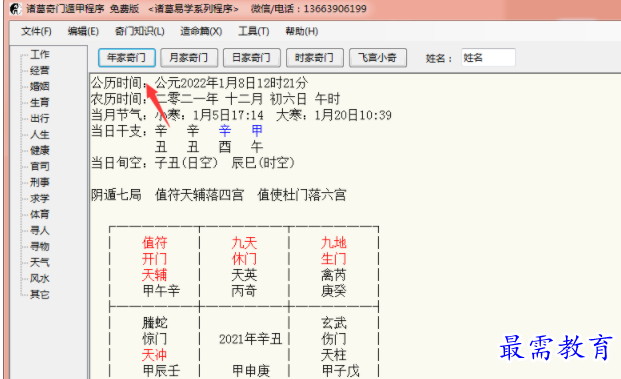Image resolution: width=621 pixels, height=379 pixels.
Task: Click the red 天辅 cell text
Action: pos(155,275)
